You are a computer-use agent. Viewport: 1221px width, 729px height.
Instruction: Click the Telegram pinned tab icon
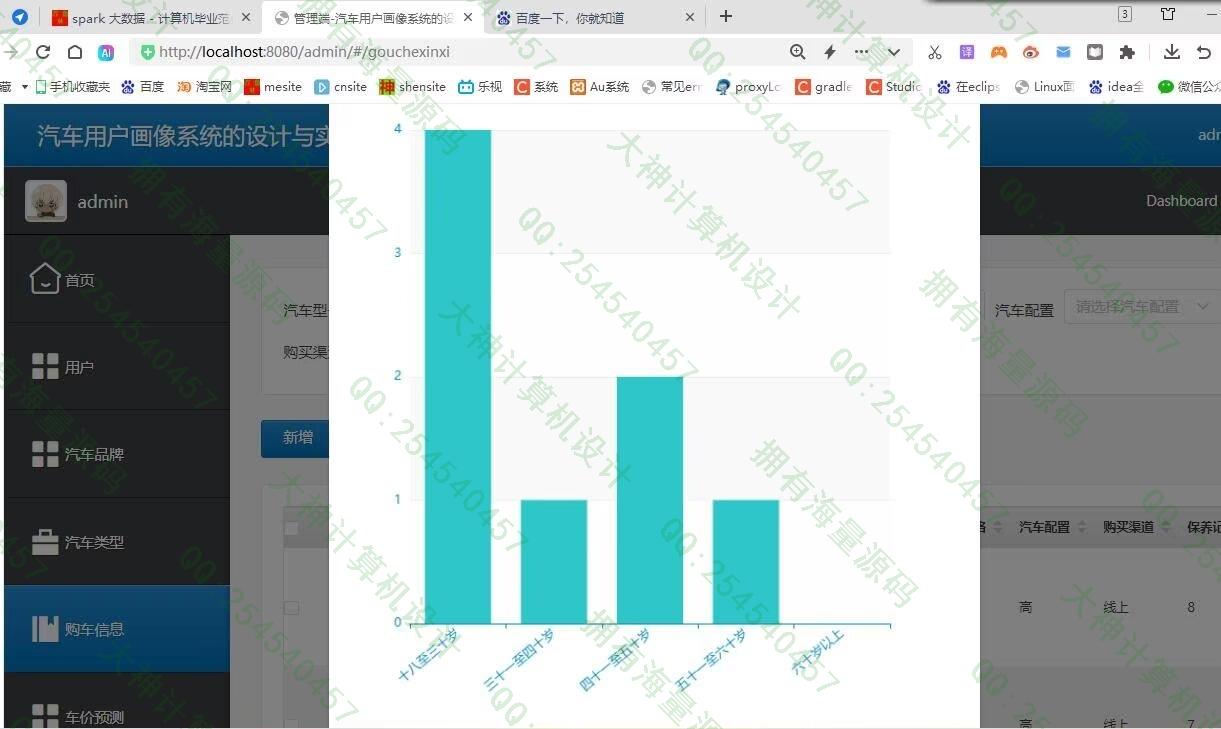(20, 17)
